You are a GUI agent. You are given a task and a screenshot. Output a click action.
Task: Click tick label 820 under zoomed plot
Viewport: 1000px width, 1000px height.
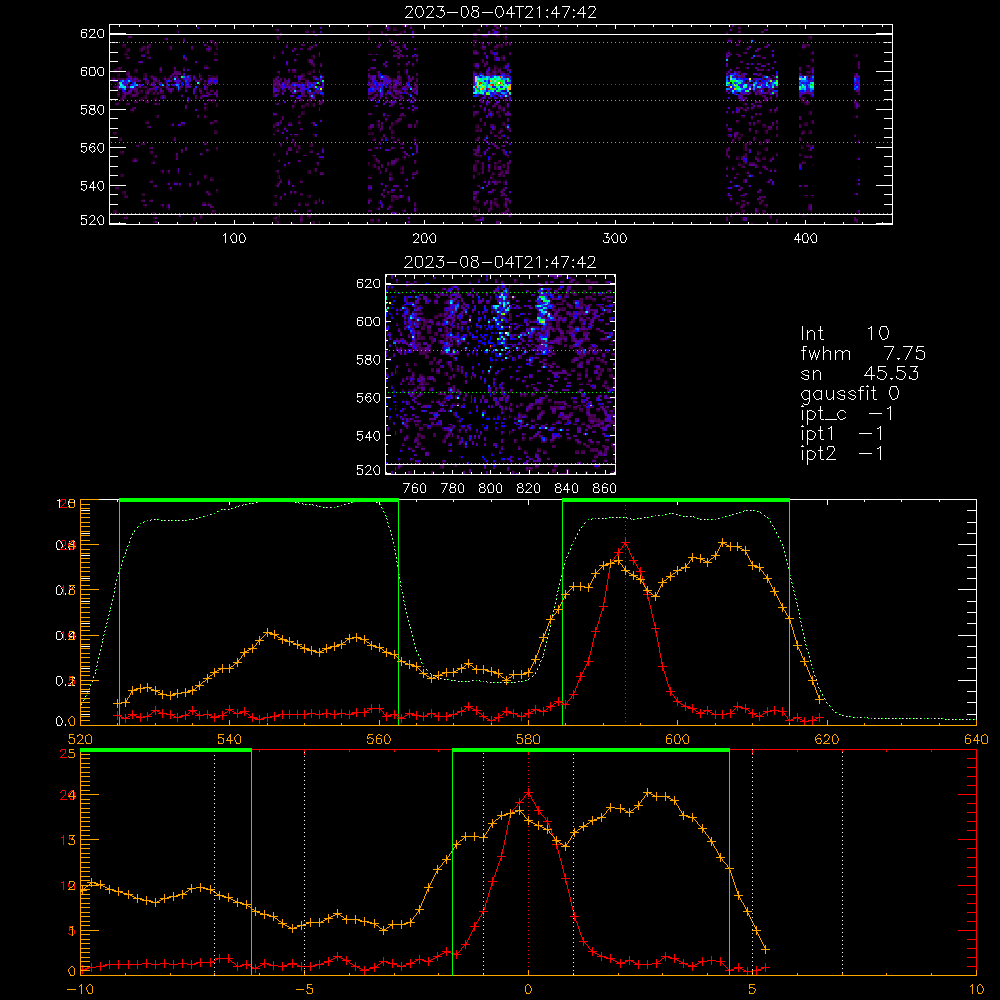[x=529, y=489]
